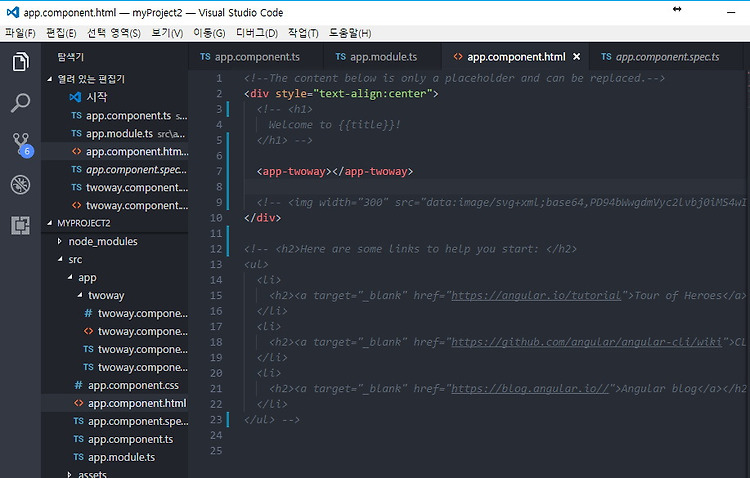
Task: Open 작업(T) menu
Action: (303, 33)
